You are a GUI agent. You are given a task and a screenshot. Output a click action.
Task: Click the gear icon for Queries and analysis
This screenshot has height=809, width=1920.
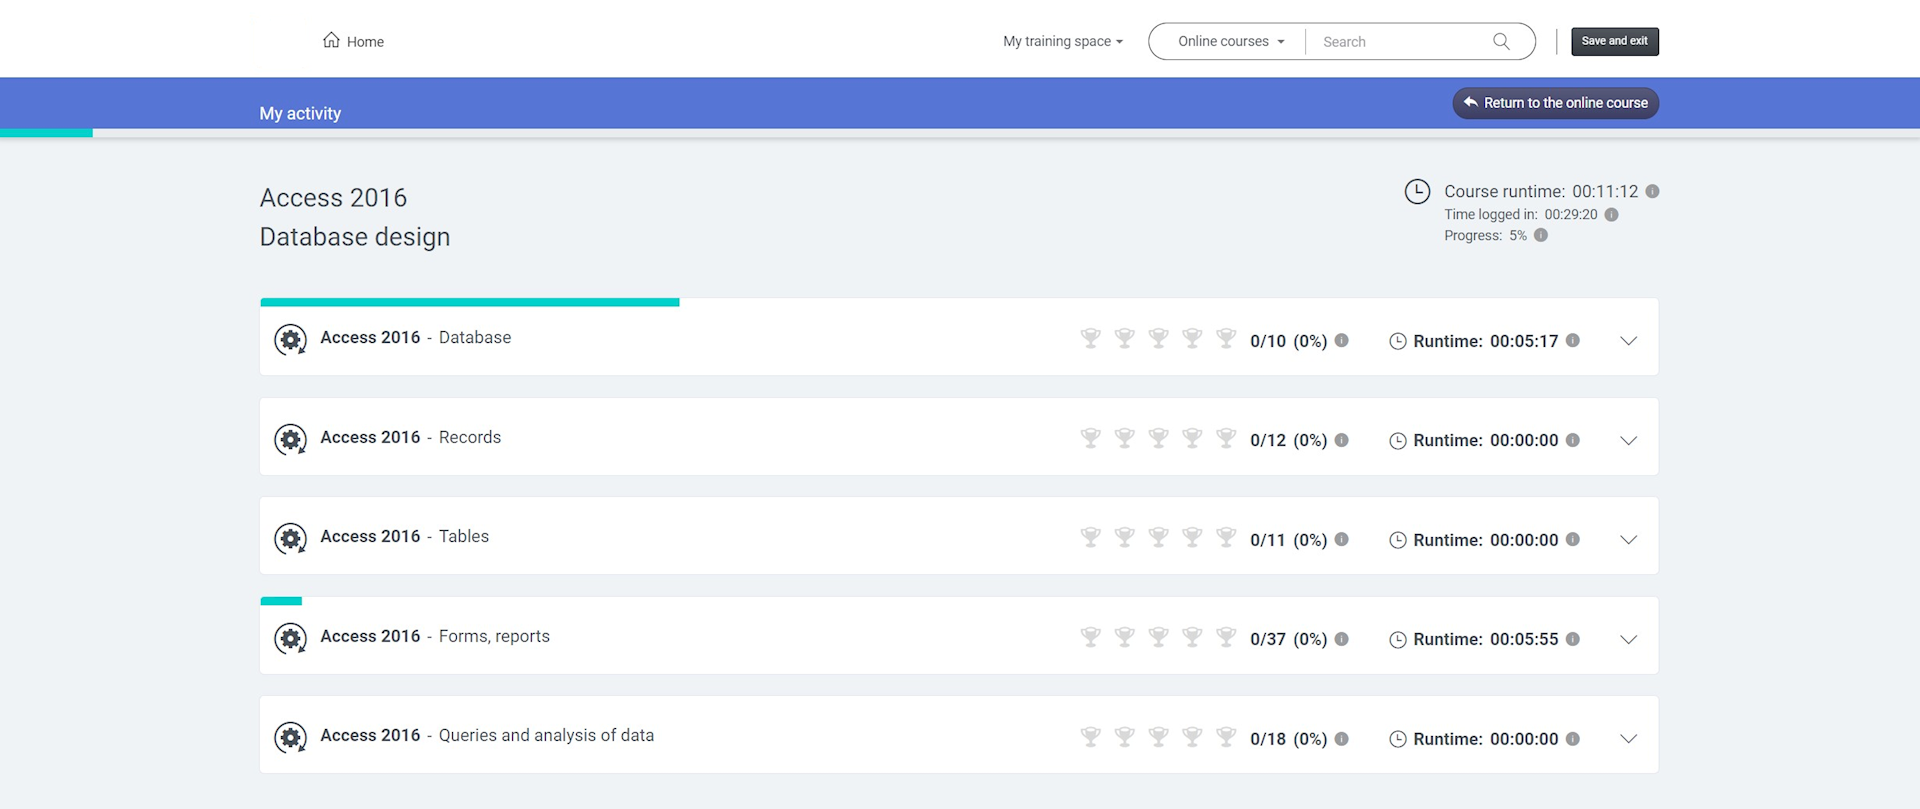pyautogui.click(x=291, y=738)
